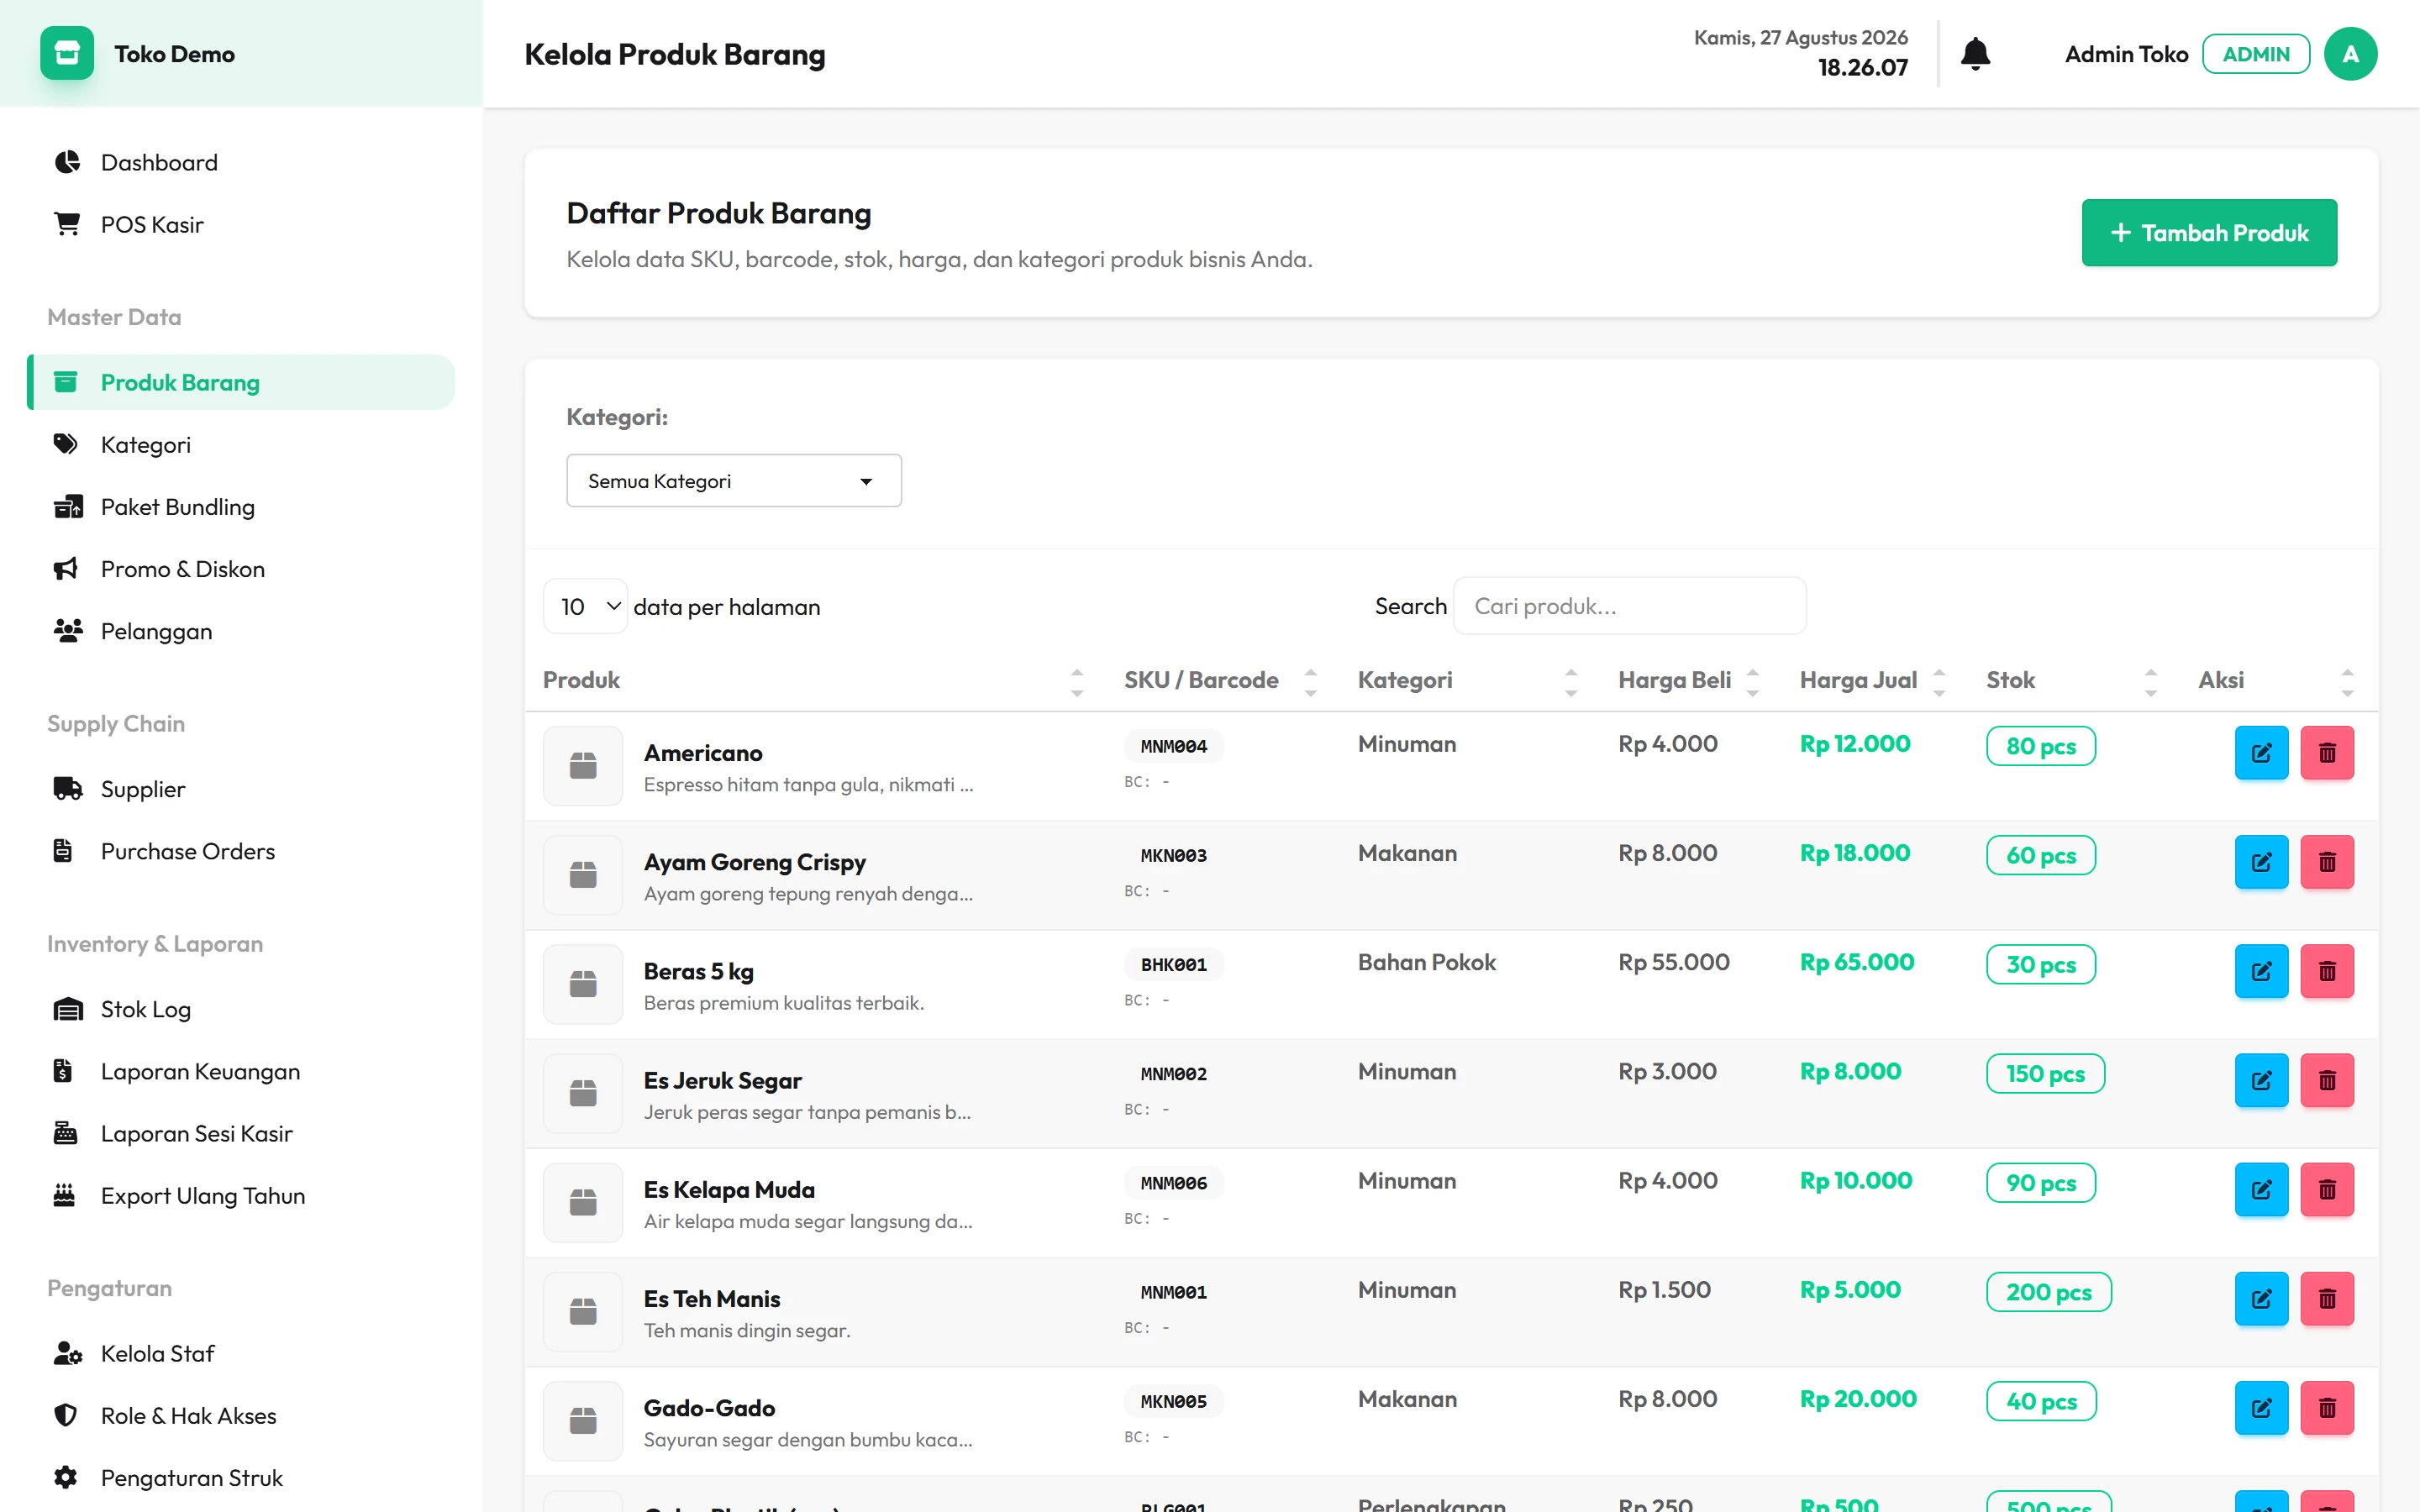Click the Toko Demo store logo icon

pos(67,53)
